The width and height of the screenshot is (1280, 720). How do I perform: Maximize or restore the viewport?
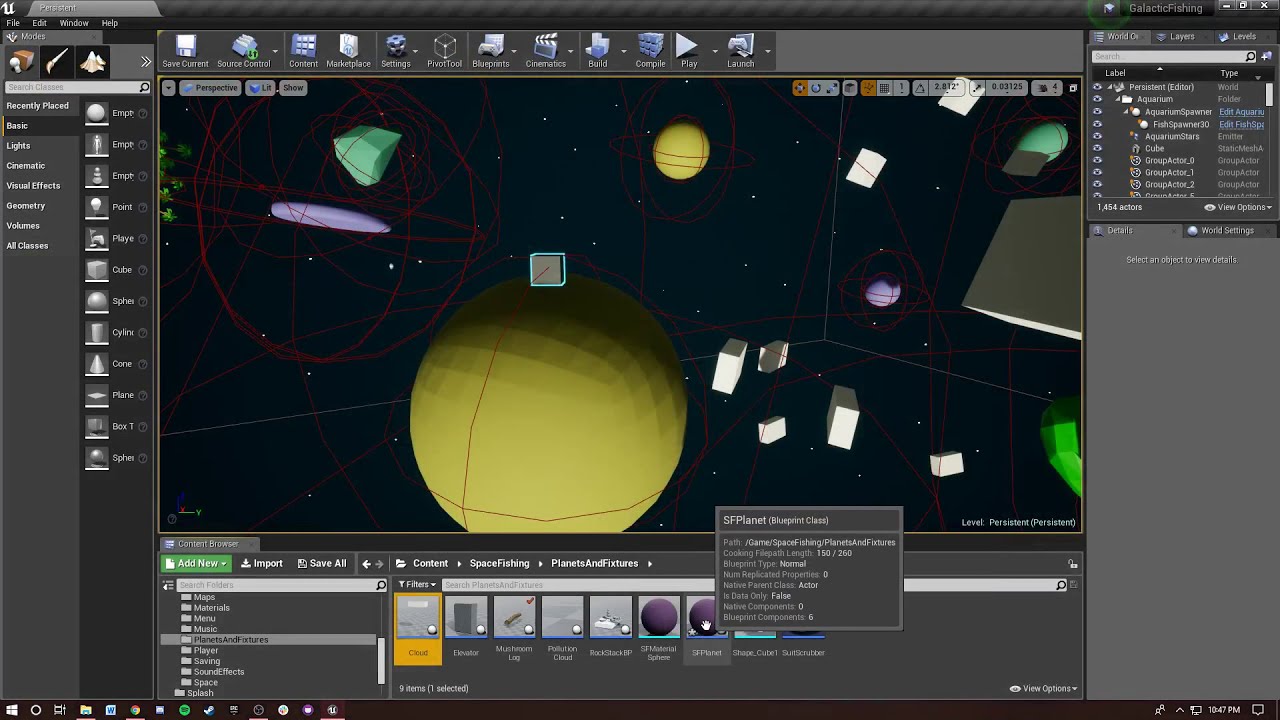(x=1073, y=88)
